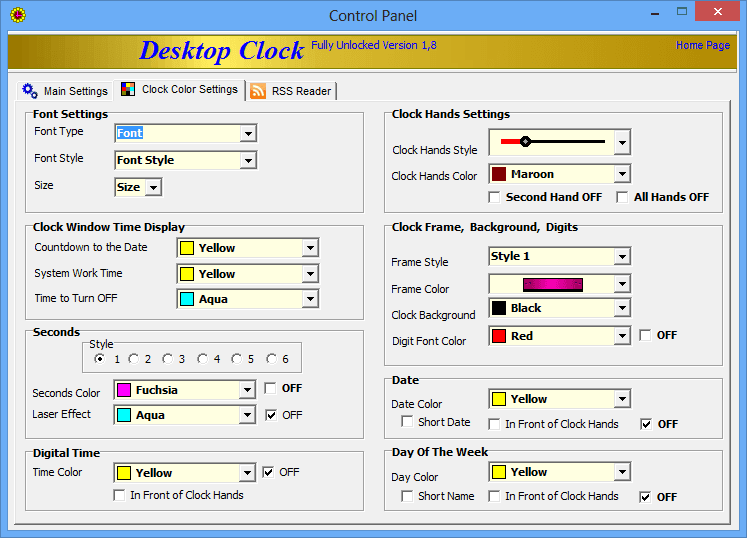
Task: Click the Desktop Clock app icon in title bar
Action: tap(17, 15)
